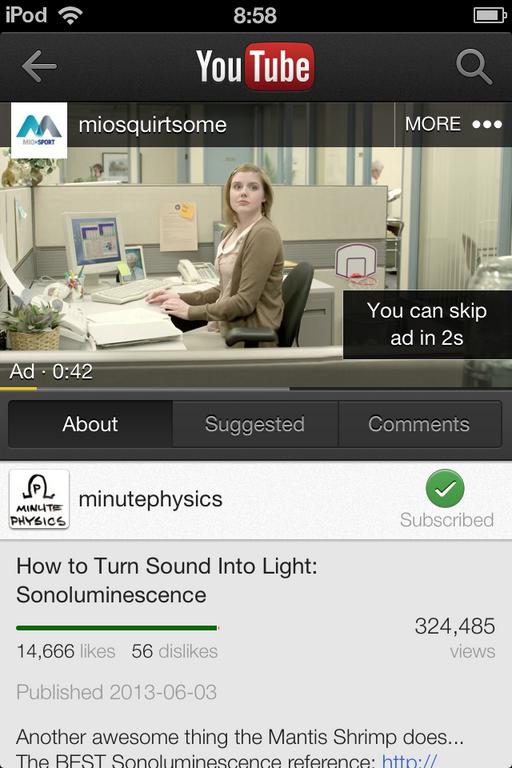Screen dimensions: 512x768
Task: Open the search magnifier icon
Action: pos(473,67)
